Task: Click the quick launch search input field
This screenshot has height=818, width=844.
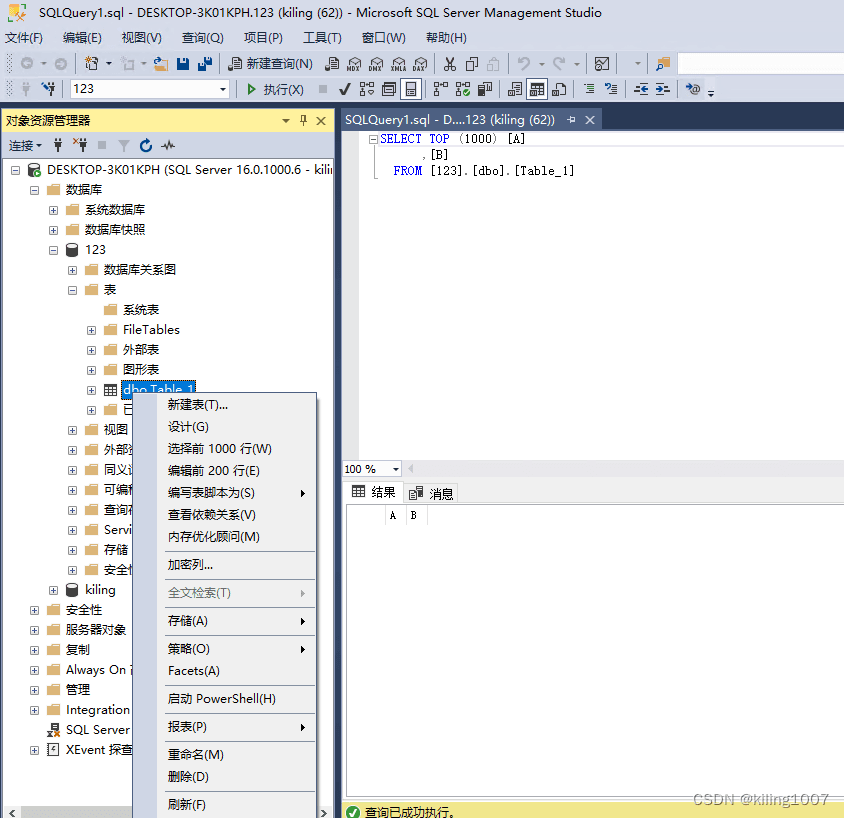Action: pyautogui.click(x=758, y=63)
